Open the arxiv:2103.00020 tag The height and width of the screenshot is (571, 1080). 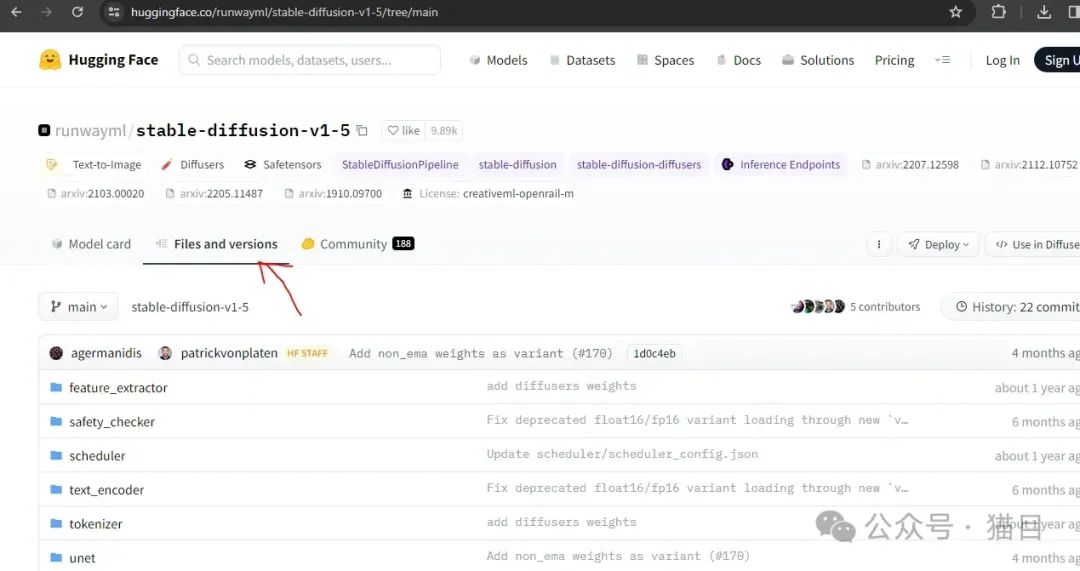[x=96, y=194]
